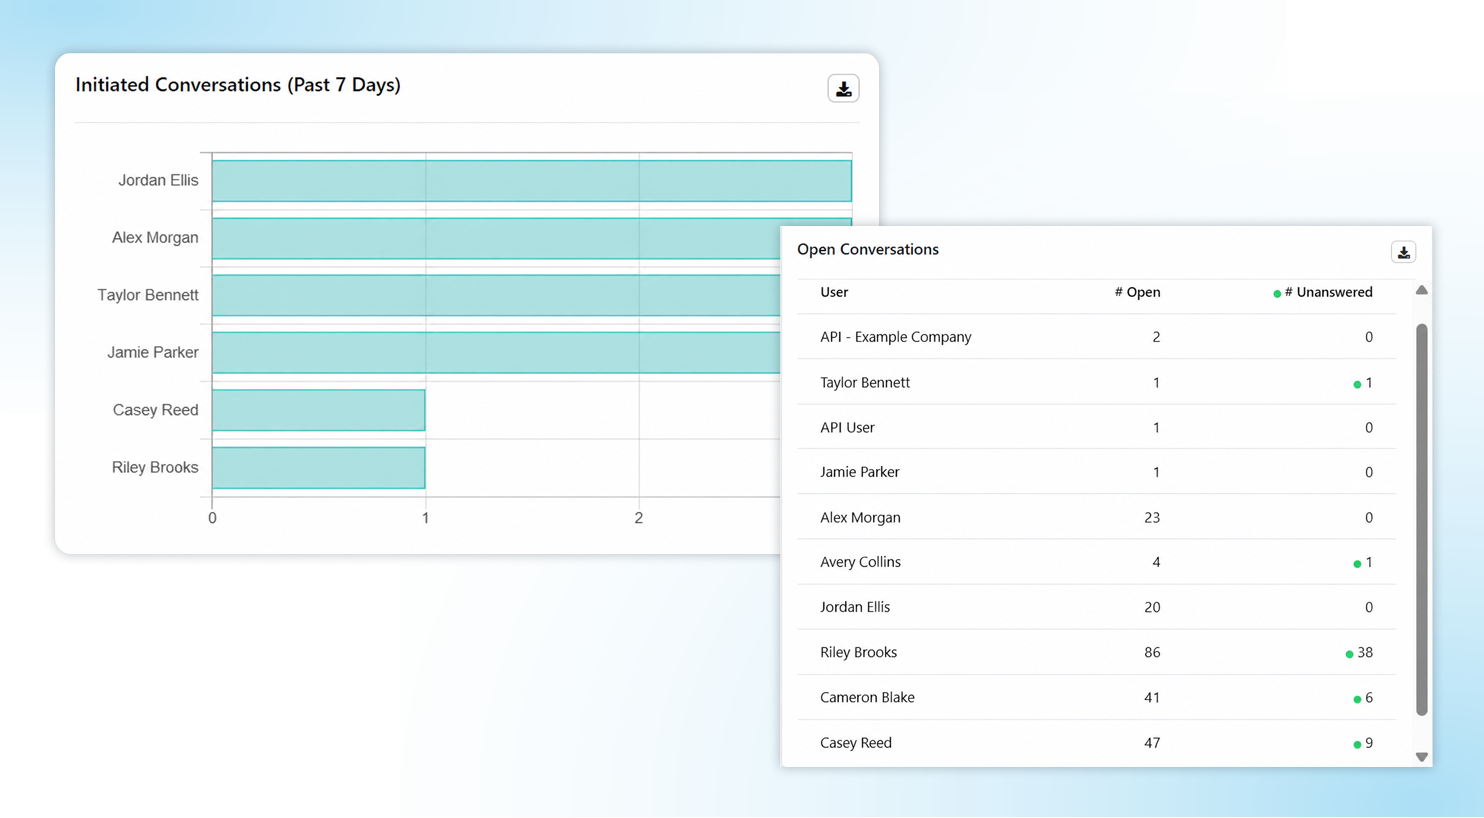Viewport: 1484px width, 818px height.
Task: Click the Casey Reed bar in the chart
Action: coord(319,410)
